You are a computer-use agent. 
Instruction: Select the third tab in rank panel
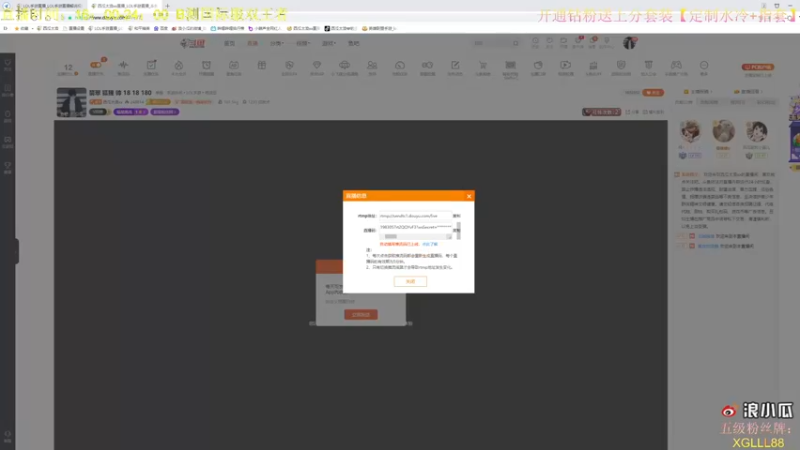coord(737,102)
